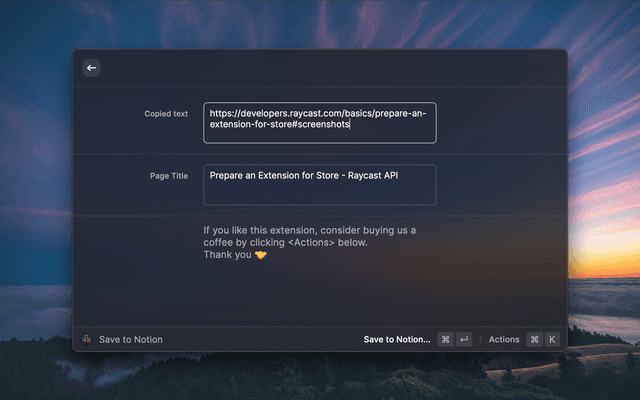Open the Actions menu

[504, 340]
